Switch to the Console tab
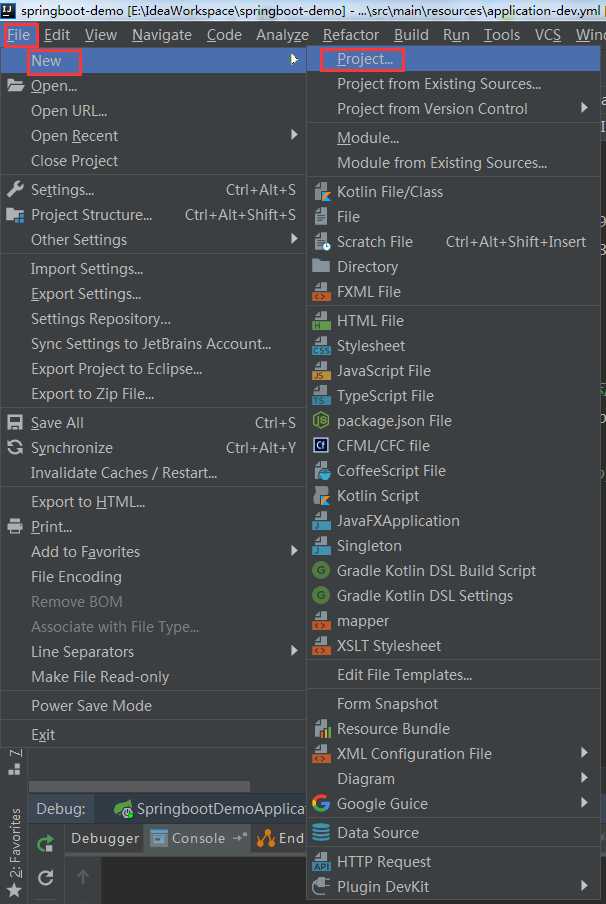Image resolution: width=606 pixels, height=904 pixels. 198,838
